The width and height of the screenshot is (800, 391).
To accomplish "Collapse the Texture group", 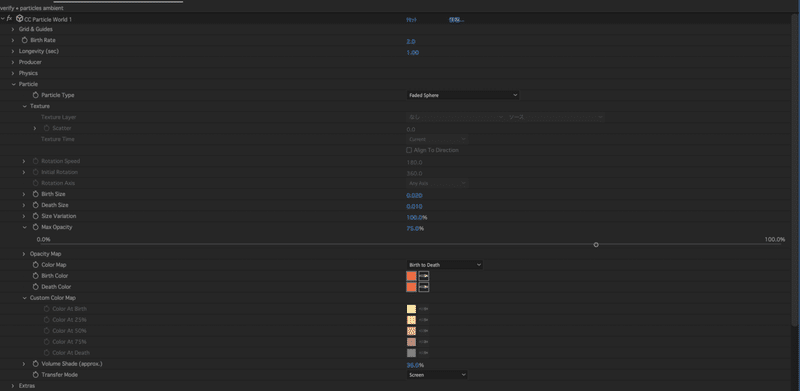I will [x=24, y=106].
